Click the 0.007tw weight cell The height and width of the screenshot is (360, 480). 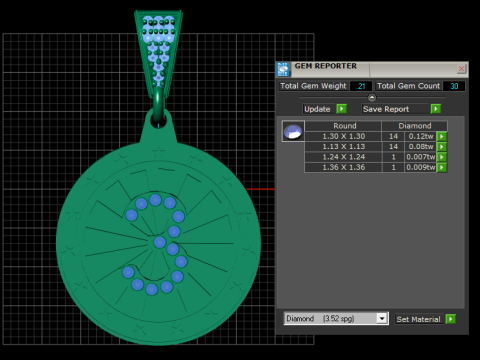coord(421,157)
